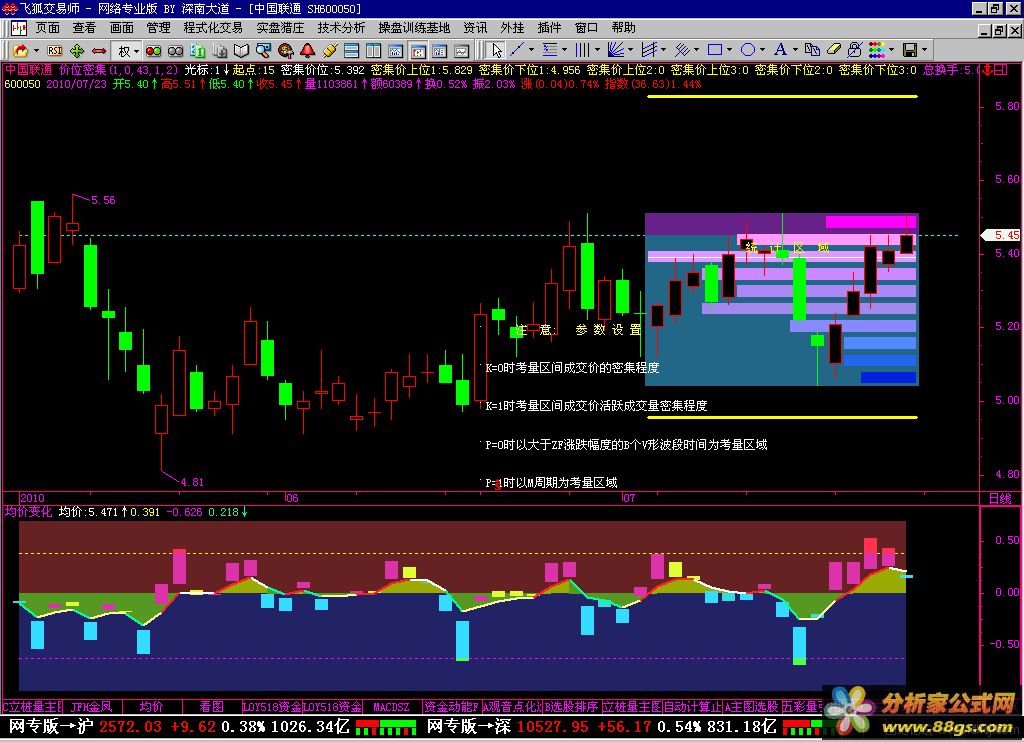This screenshot has height=742, width=1024.
Task: Click the lion head icon
Action: pyautogui.click(x=285, y=50)
